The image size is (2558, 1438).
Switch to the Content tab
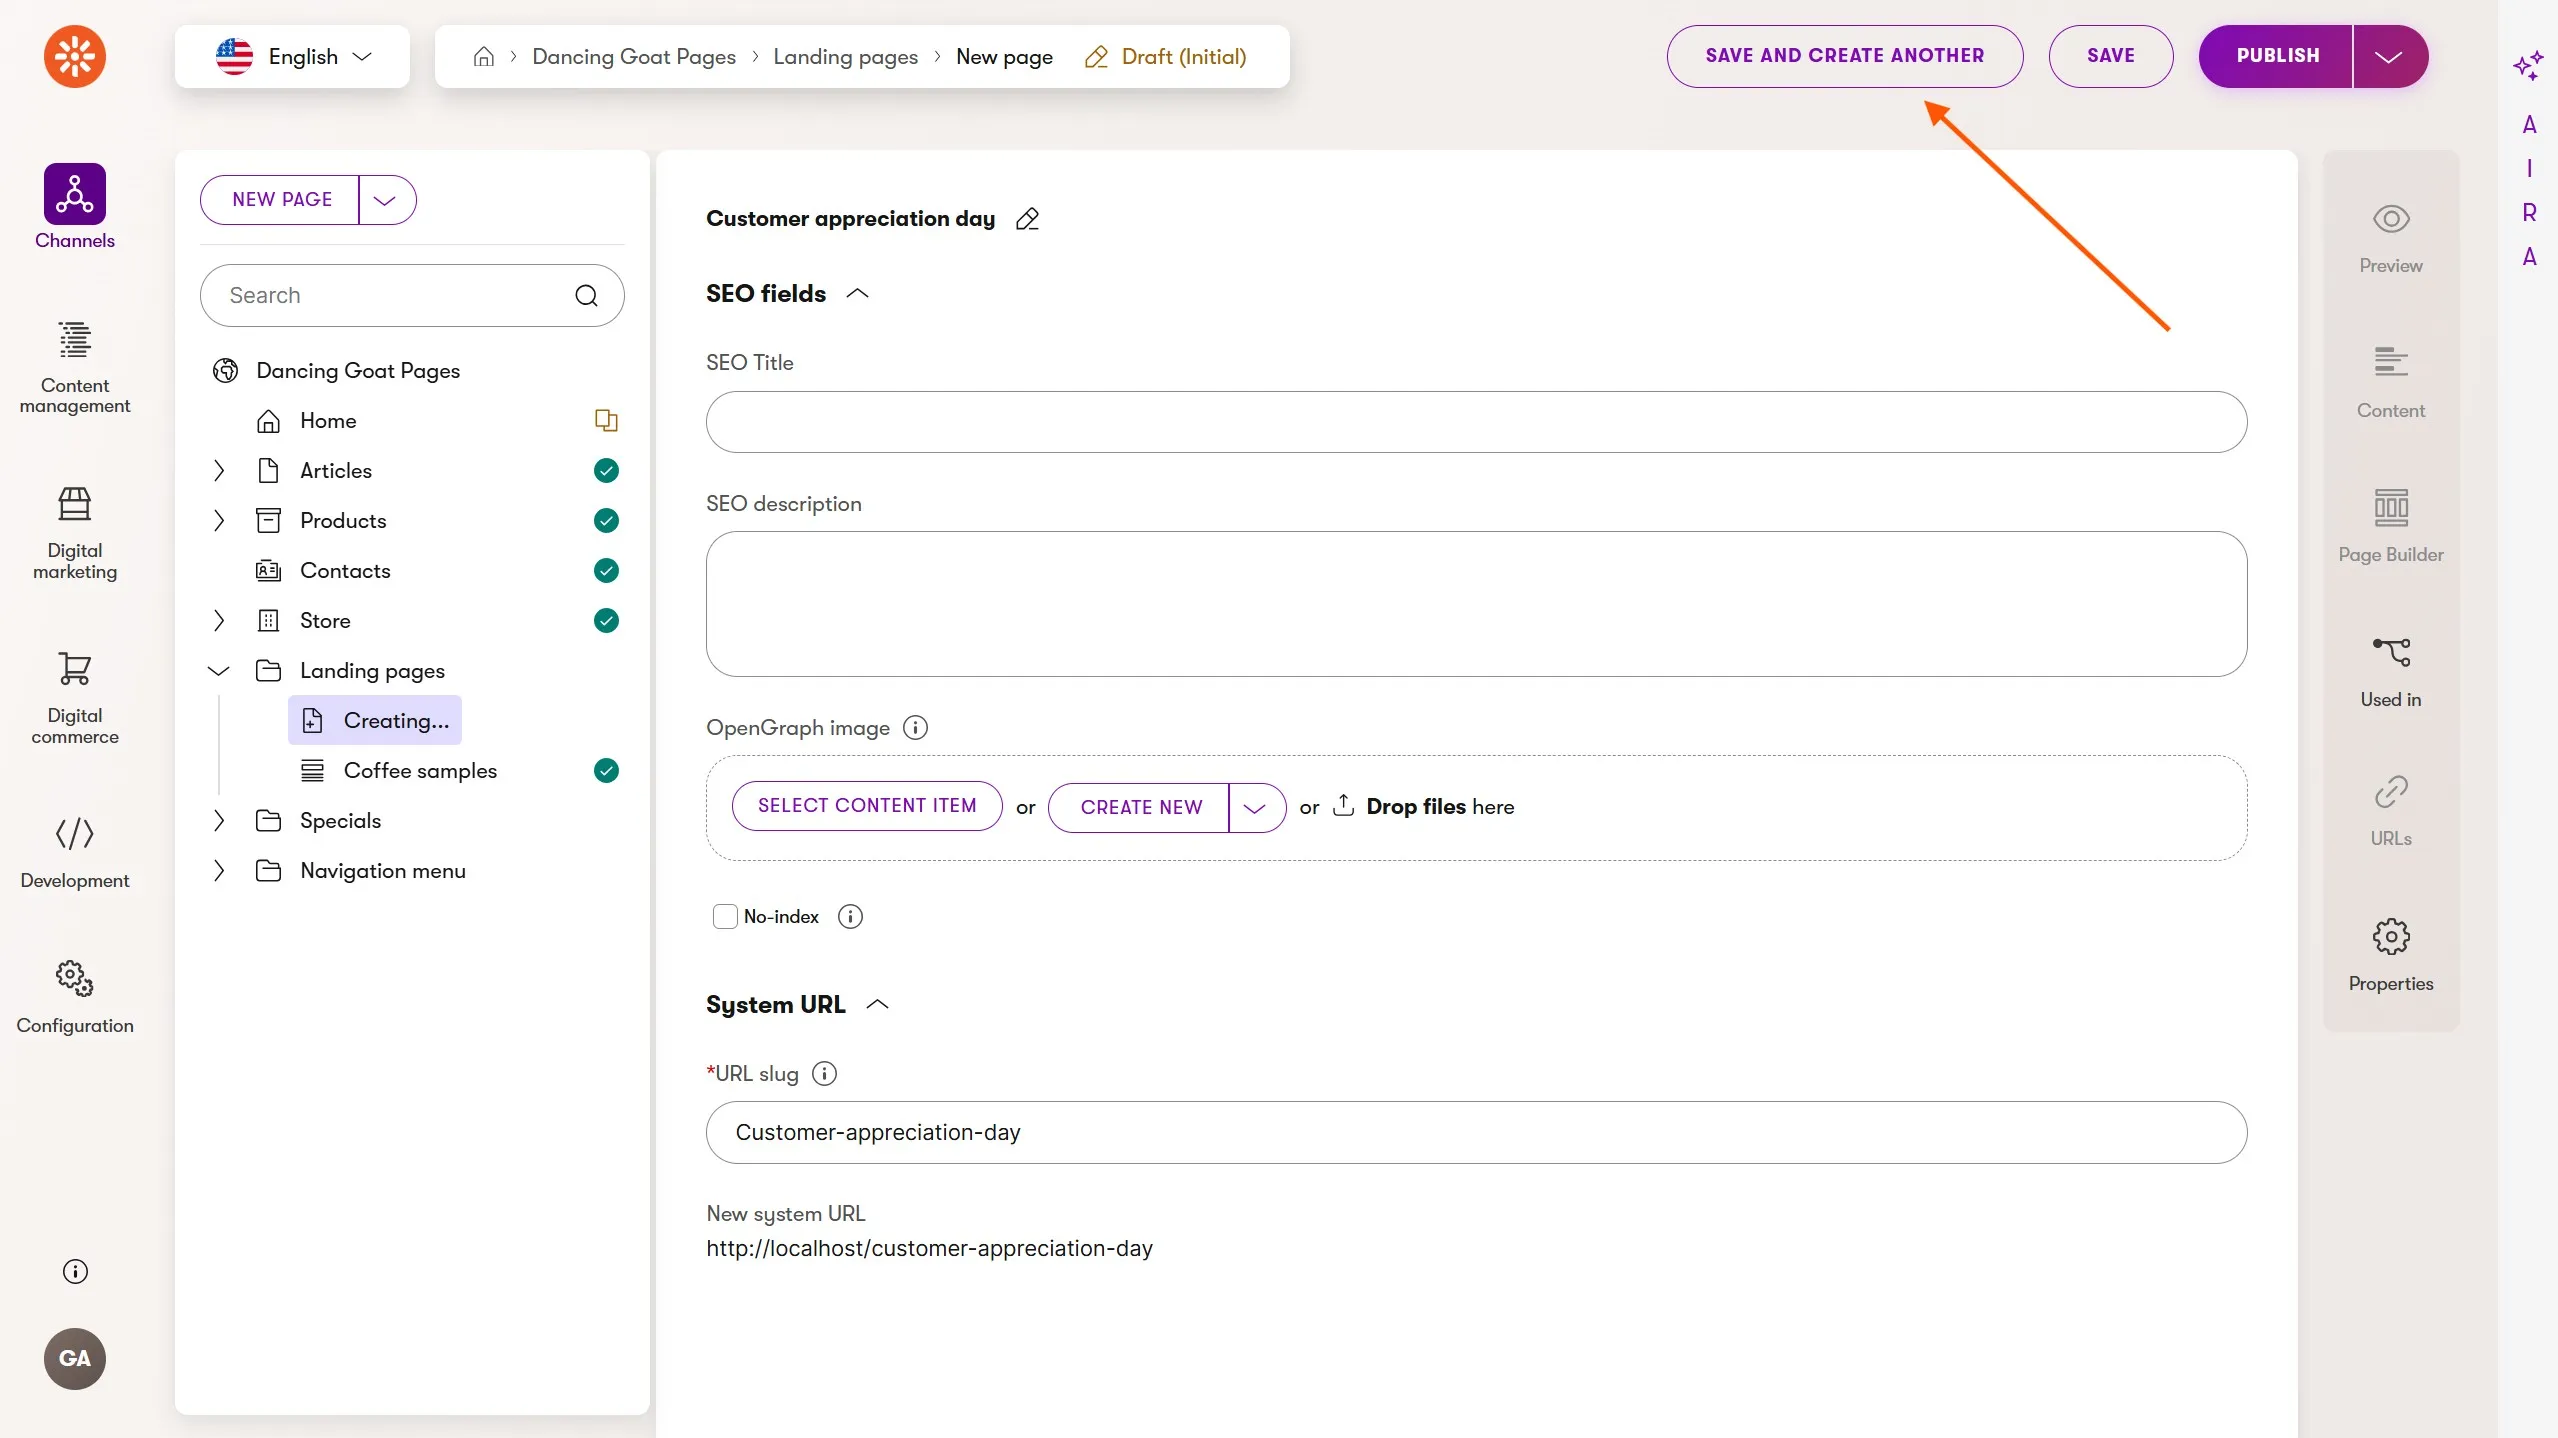[2391, 383]
